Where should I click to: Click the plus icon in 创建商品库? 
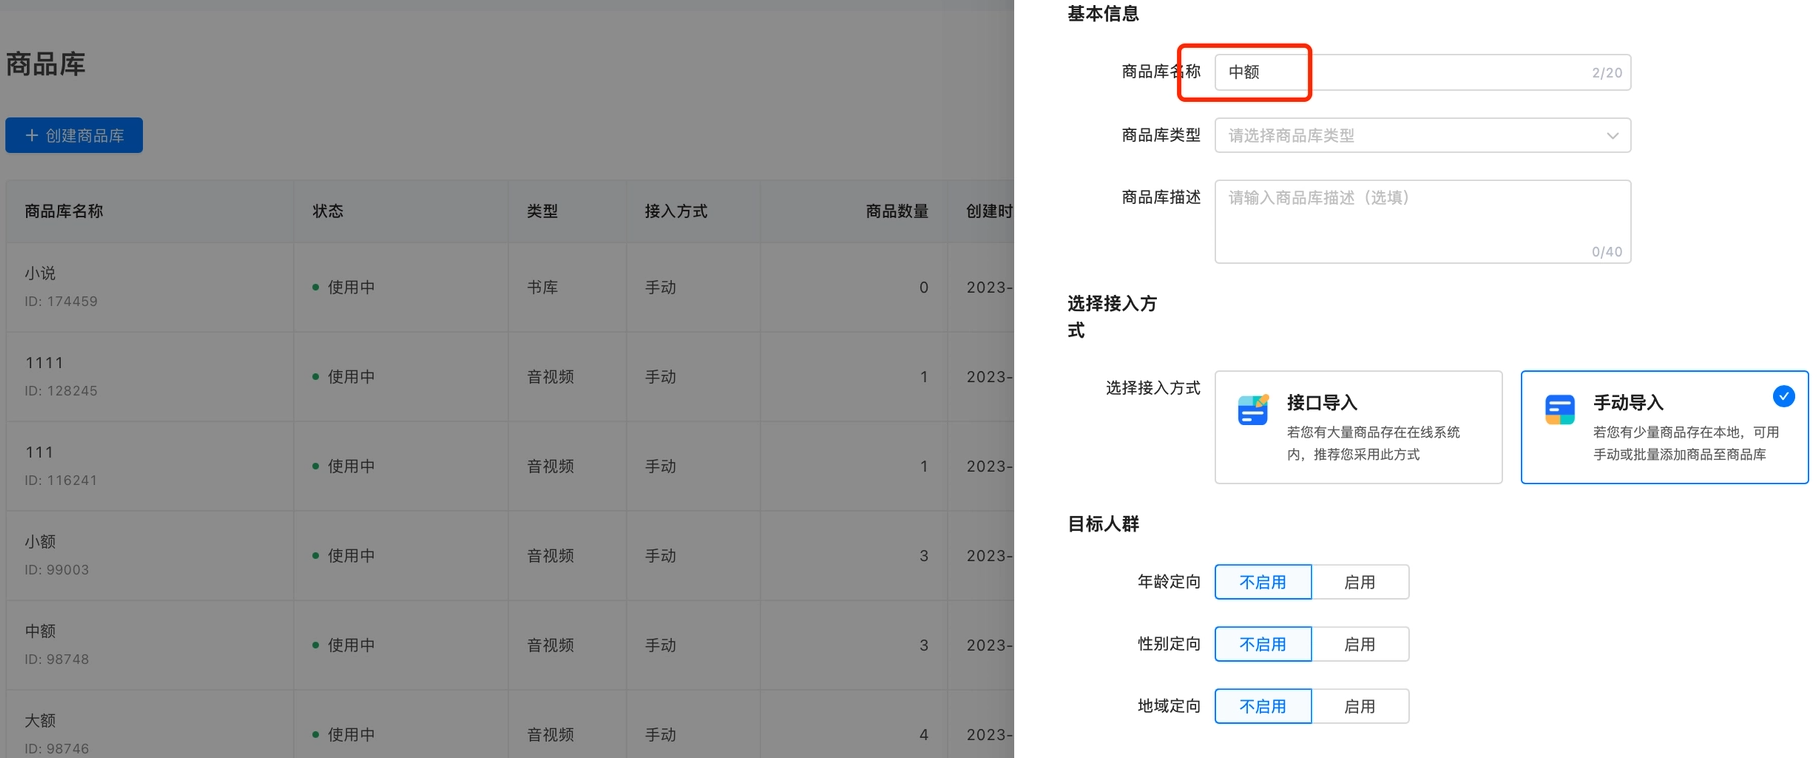(32, 135)
